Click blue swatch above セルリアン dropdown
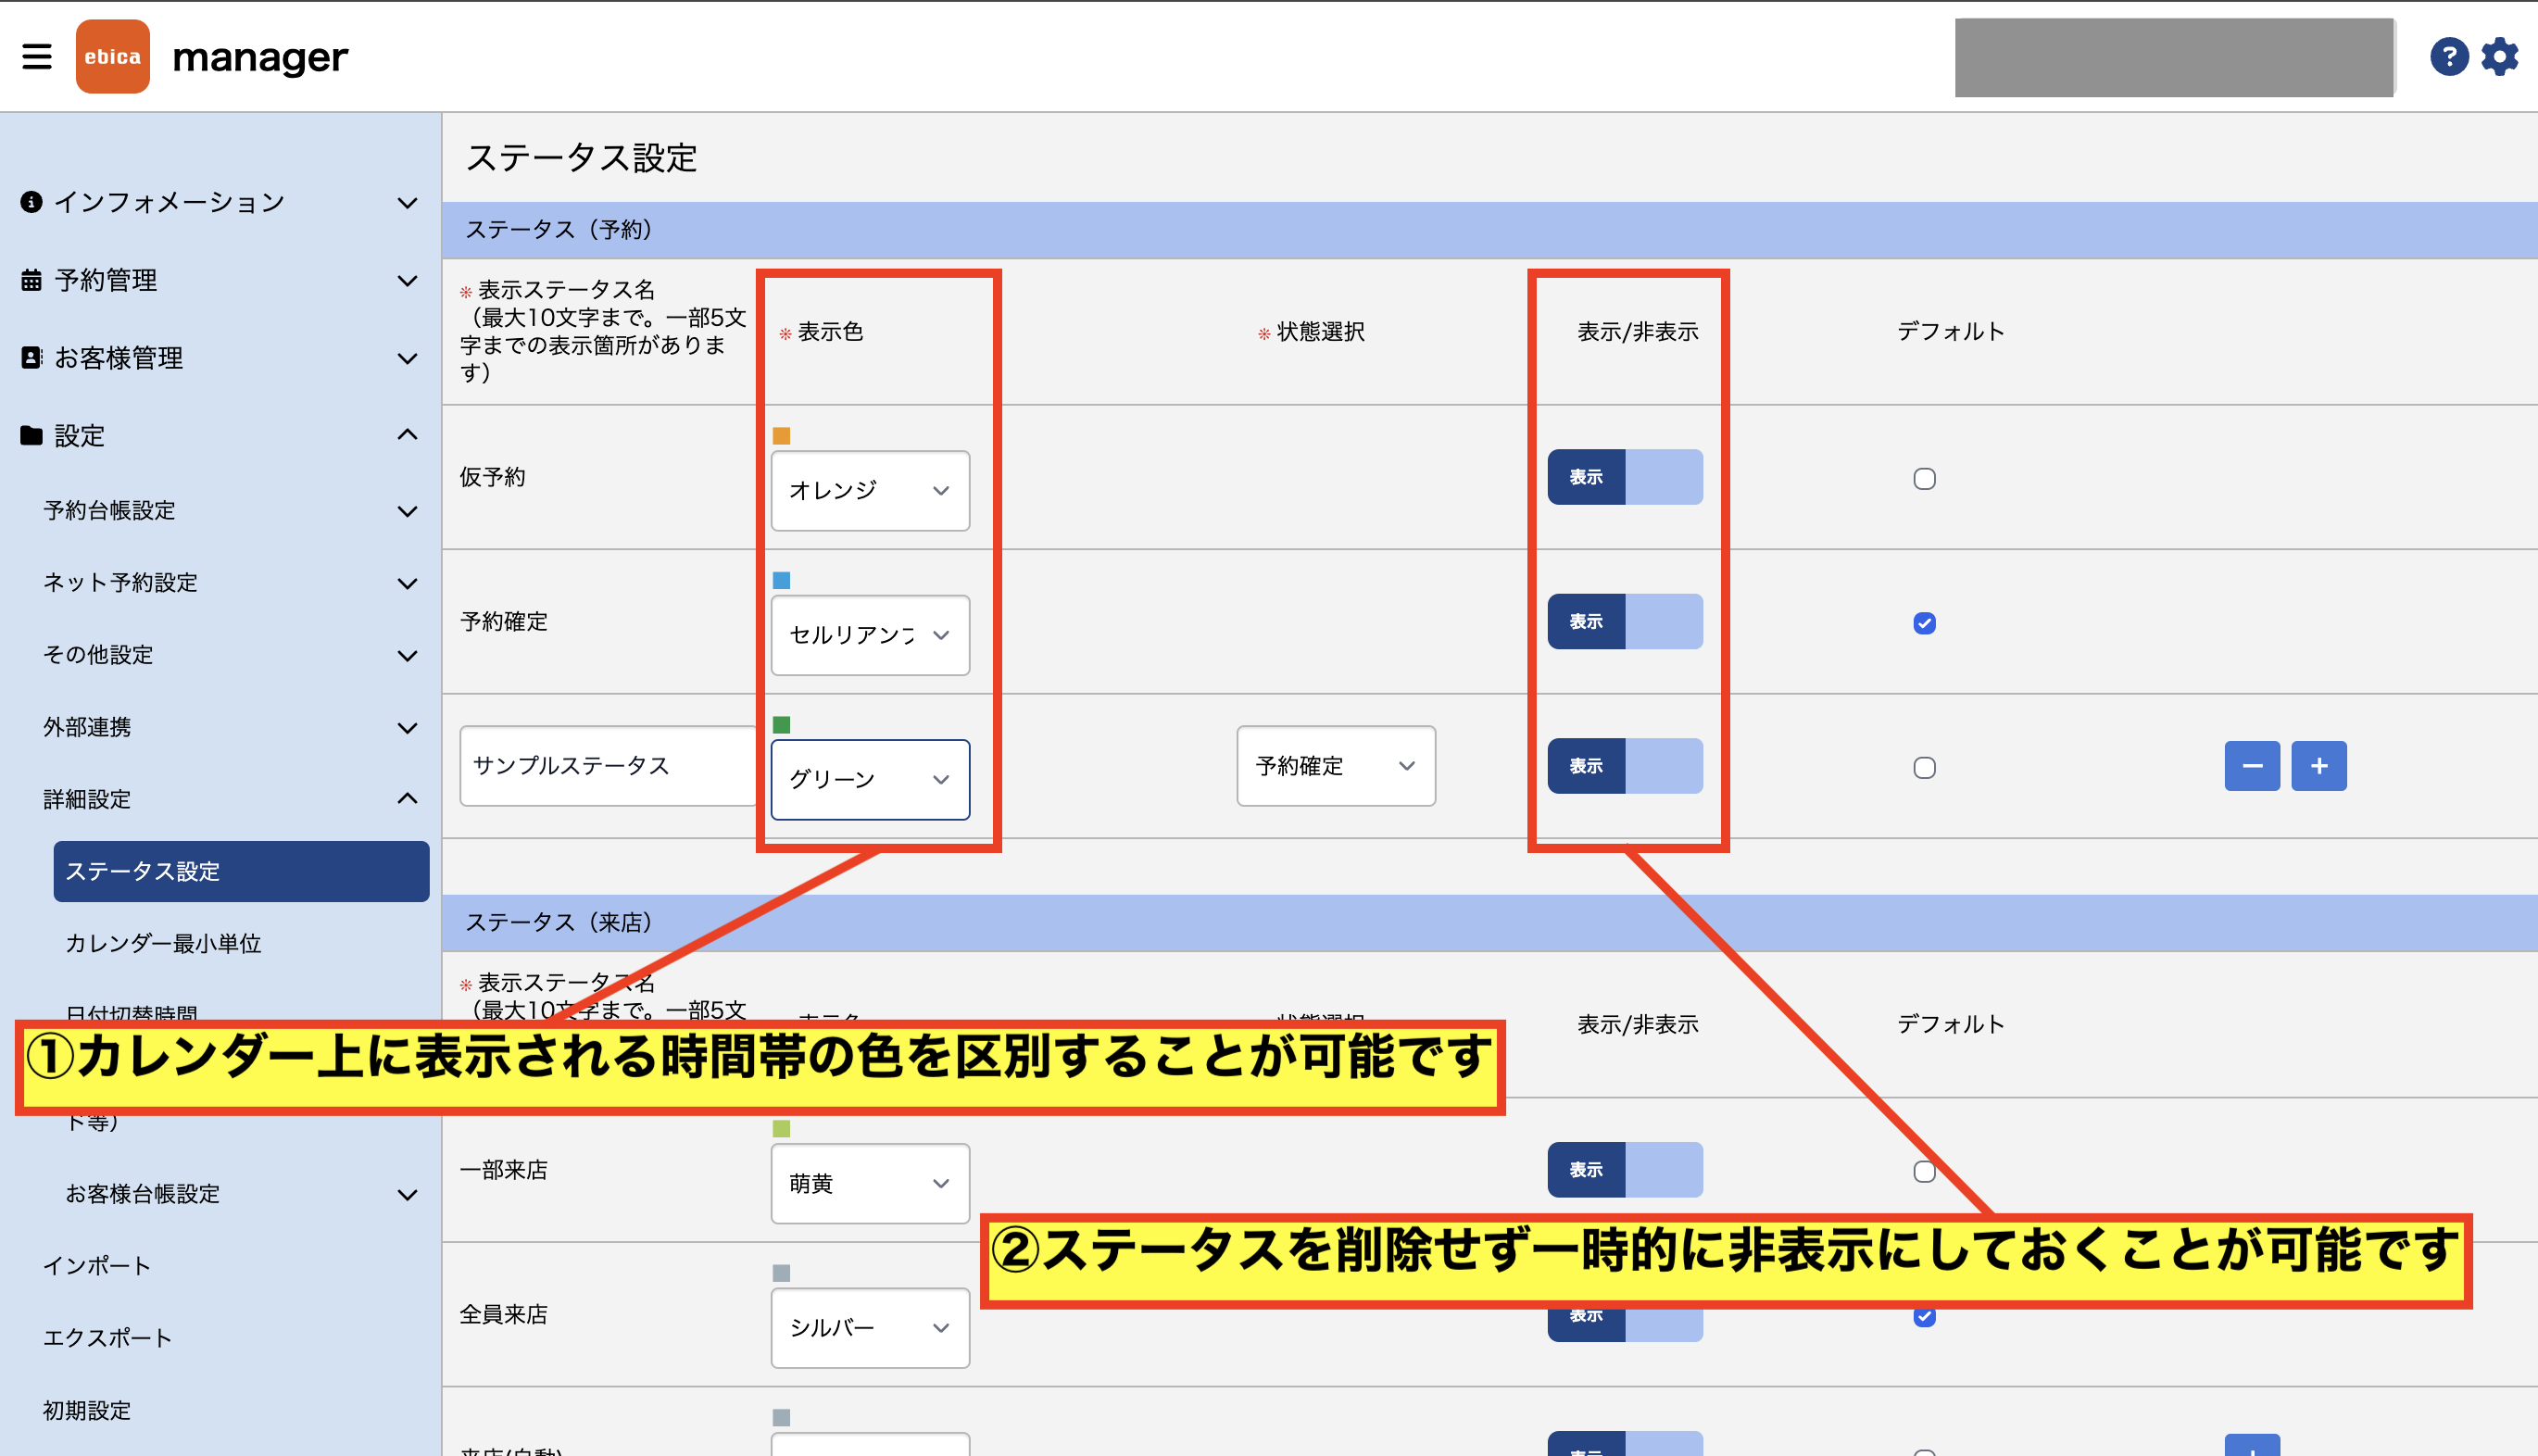The image size is (2538, 1456). pos(782,580)
